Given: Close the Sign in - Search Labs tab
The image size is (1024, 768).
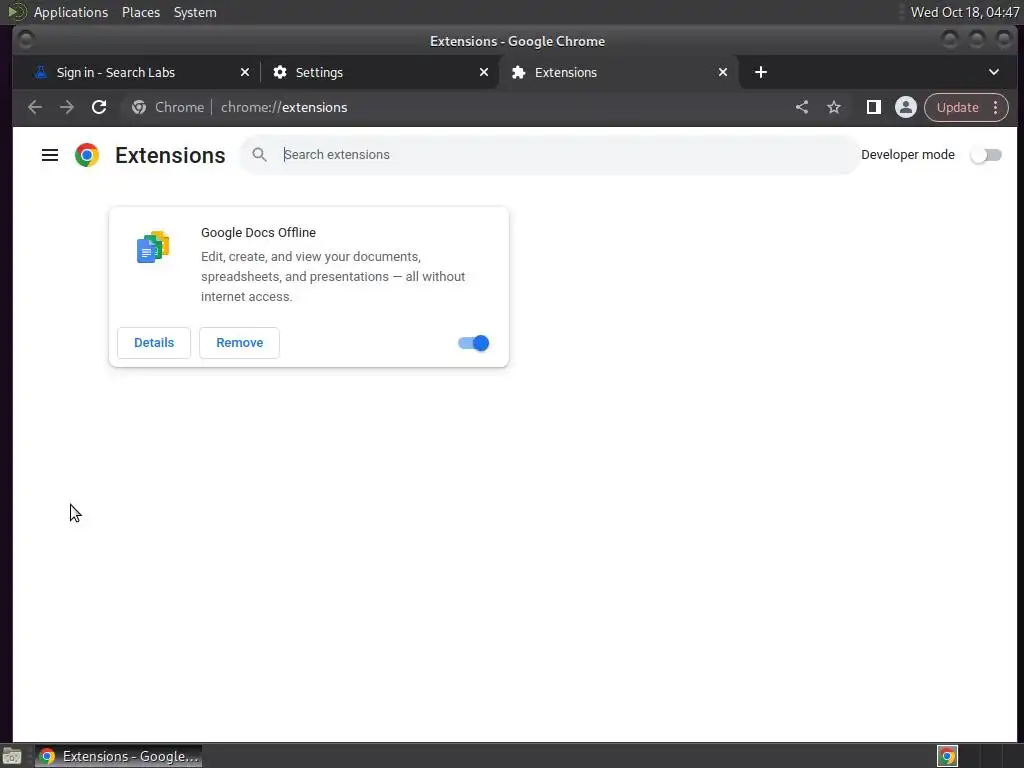Looking at the screenshot, I should (245, 72).
